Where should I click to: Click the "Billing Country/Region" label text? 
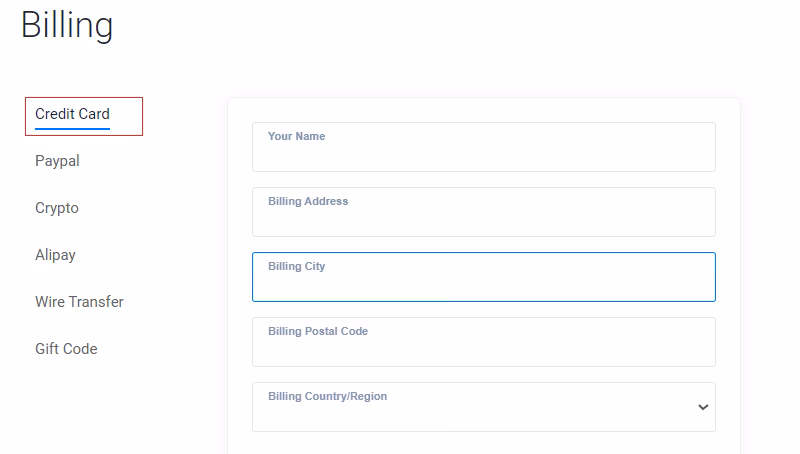pos(327,396)
